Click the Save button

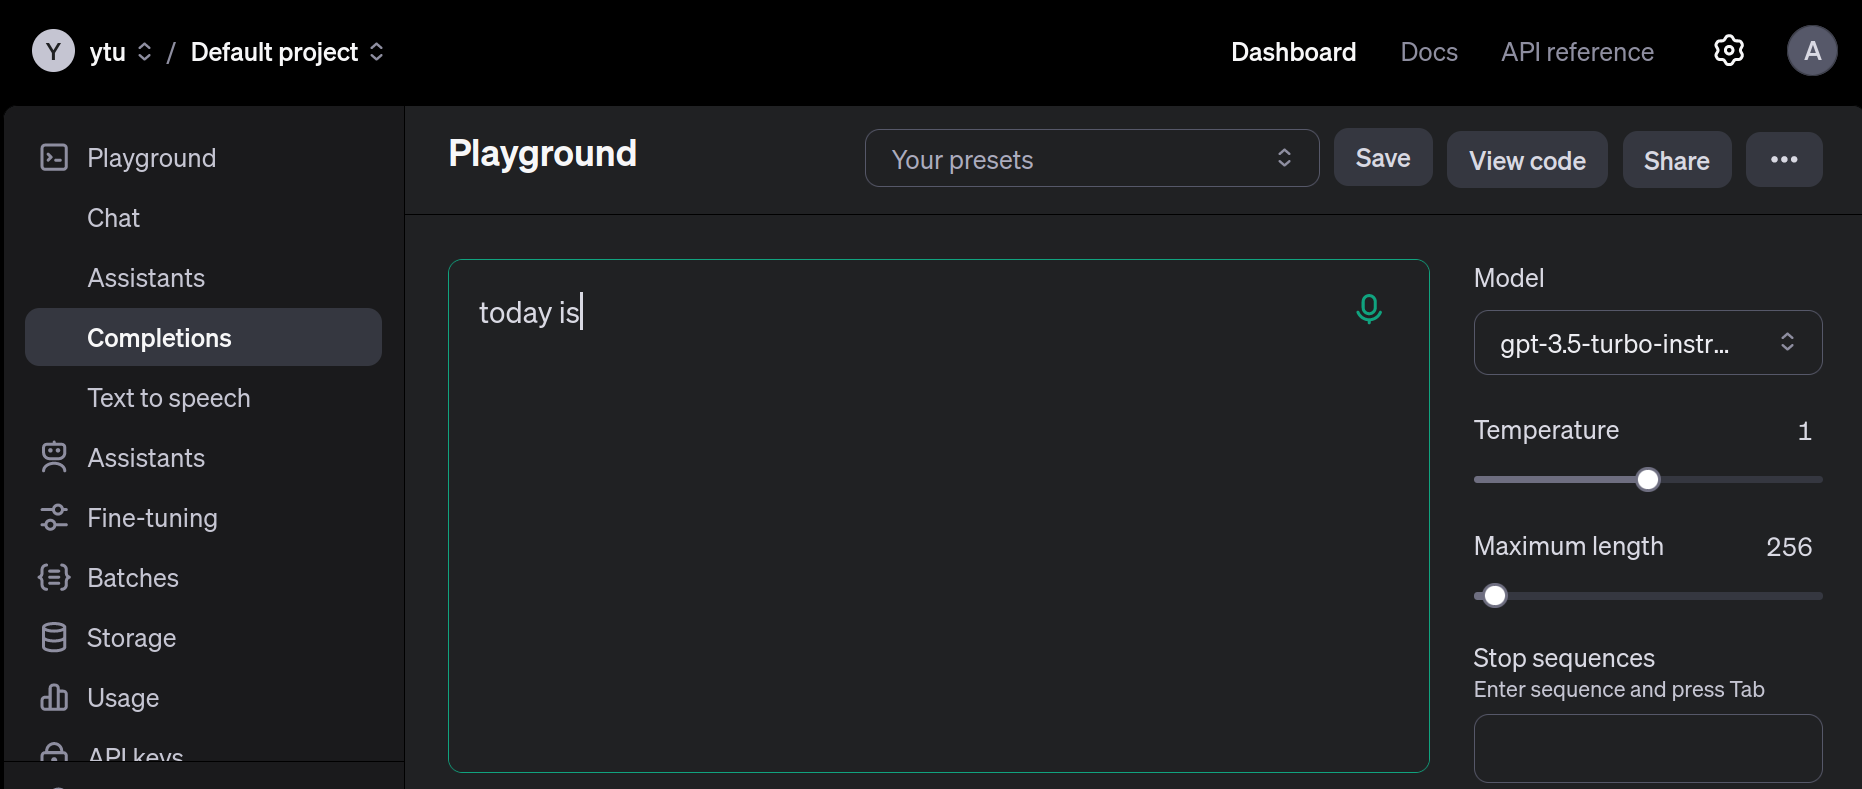tap(1383, 158)
